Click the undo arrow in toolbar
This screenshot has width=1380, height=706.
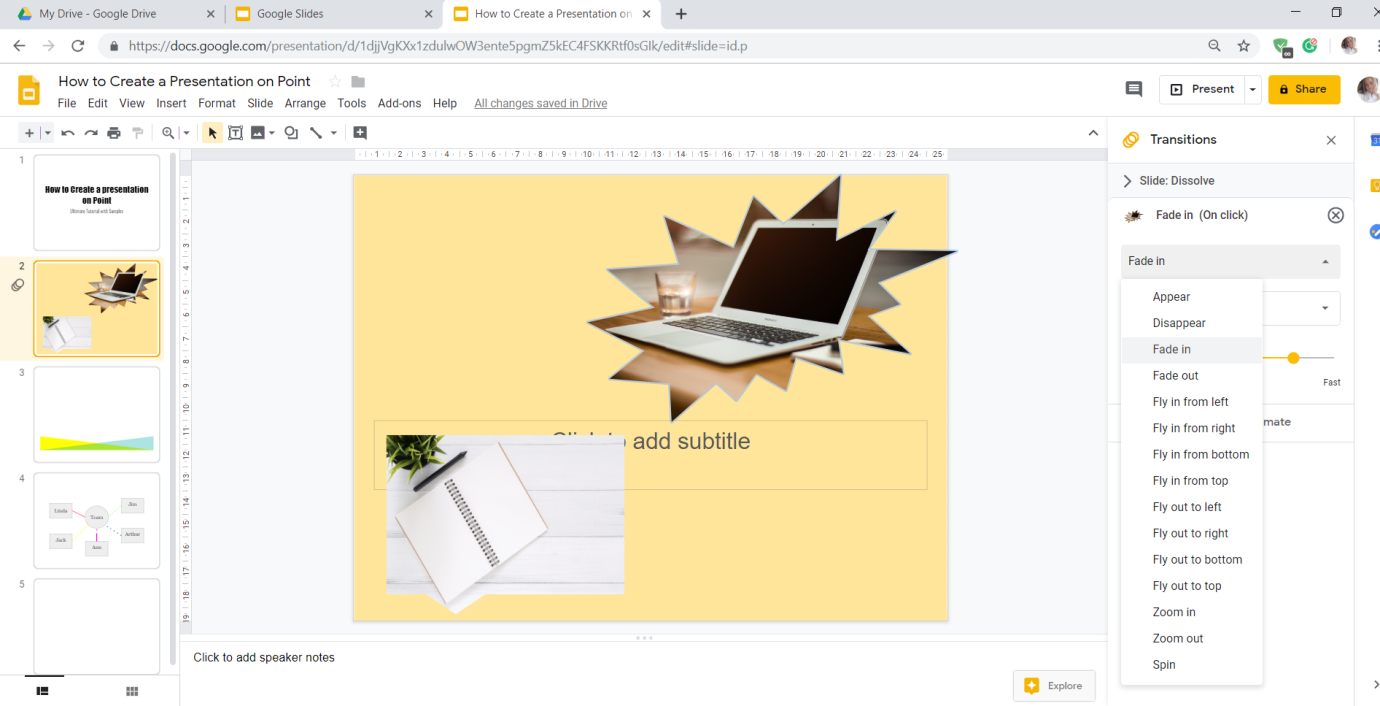(68, 133)
